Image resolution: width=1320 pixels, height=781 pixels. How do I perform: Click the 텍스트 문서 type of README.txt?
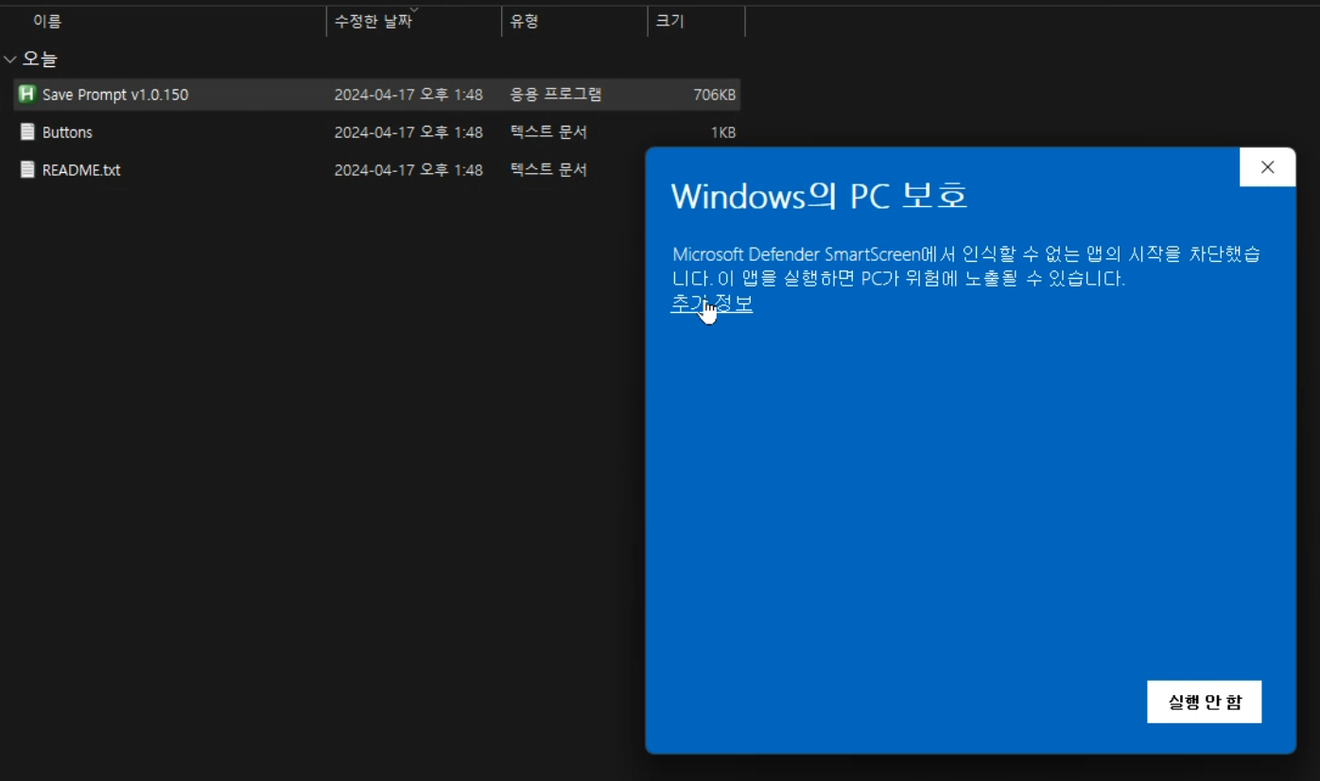pyautogui.click(x=548, y=170)
